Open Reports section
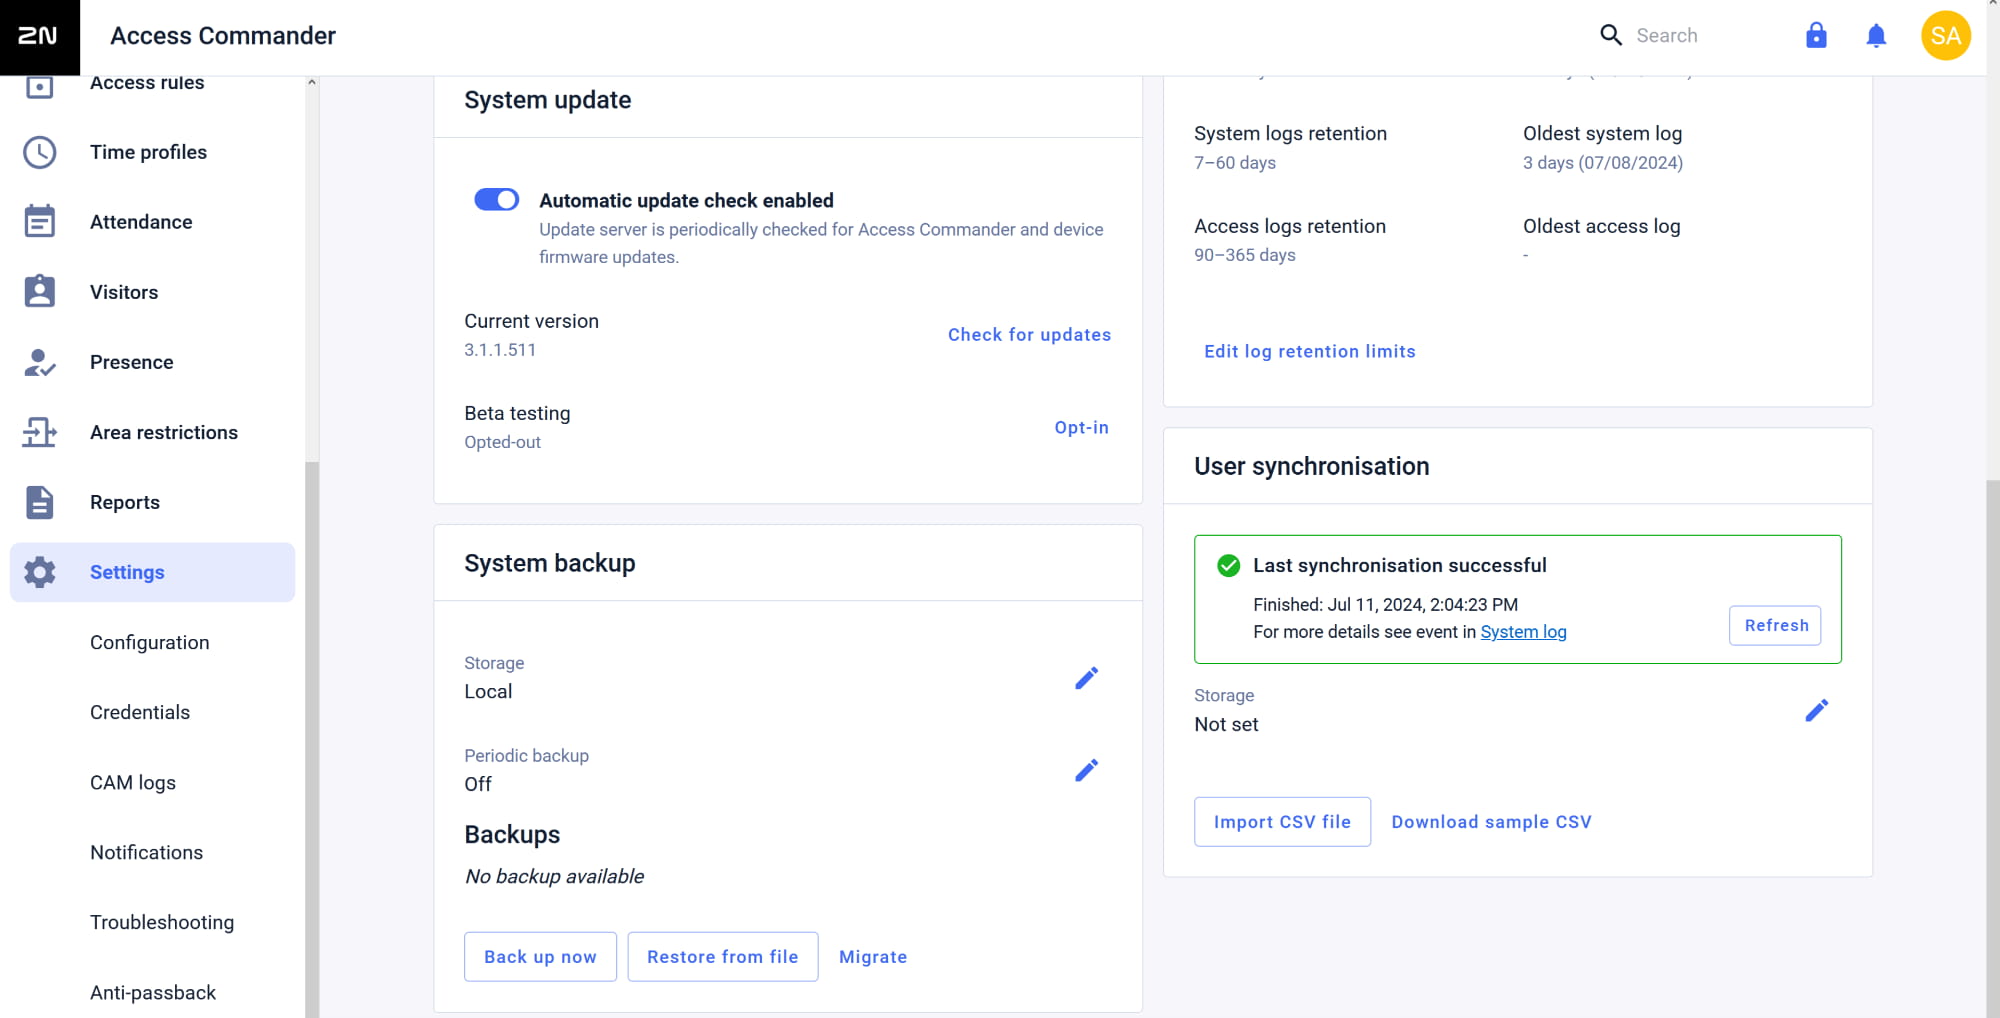Image resolution: width=2000 pixels, height=1018 pixels. point(125,502)
